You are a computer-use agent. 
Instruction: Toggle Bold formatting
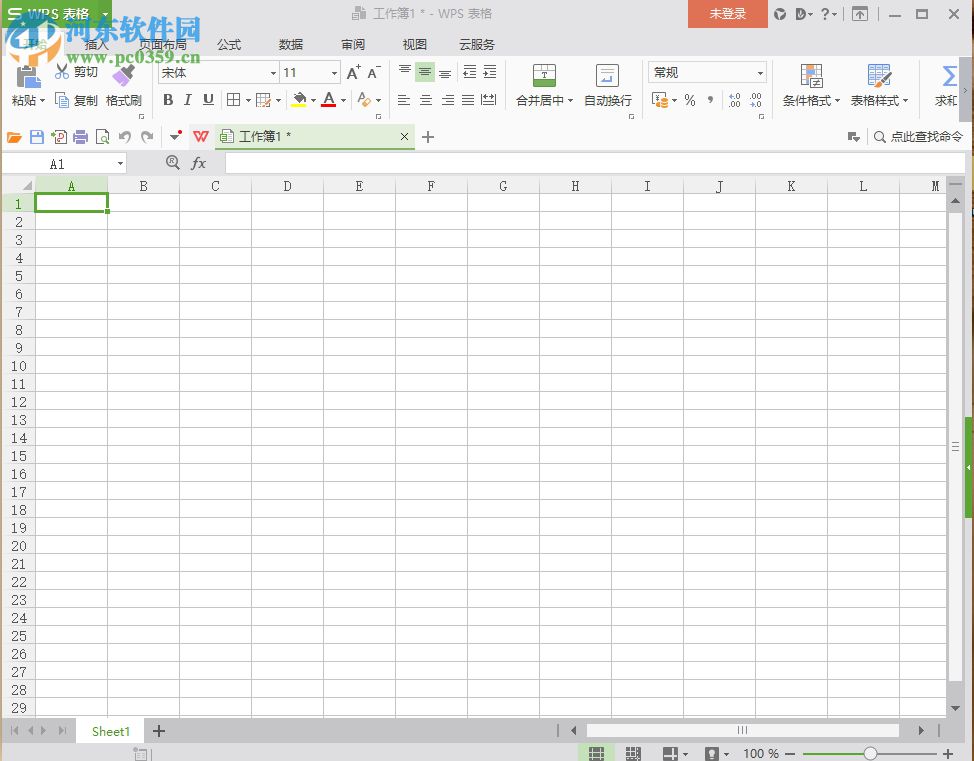coord(168,100)
